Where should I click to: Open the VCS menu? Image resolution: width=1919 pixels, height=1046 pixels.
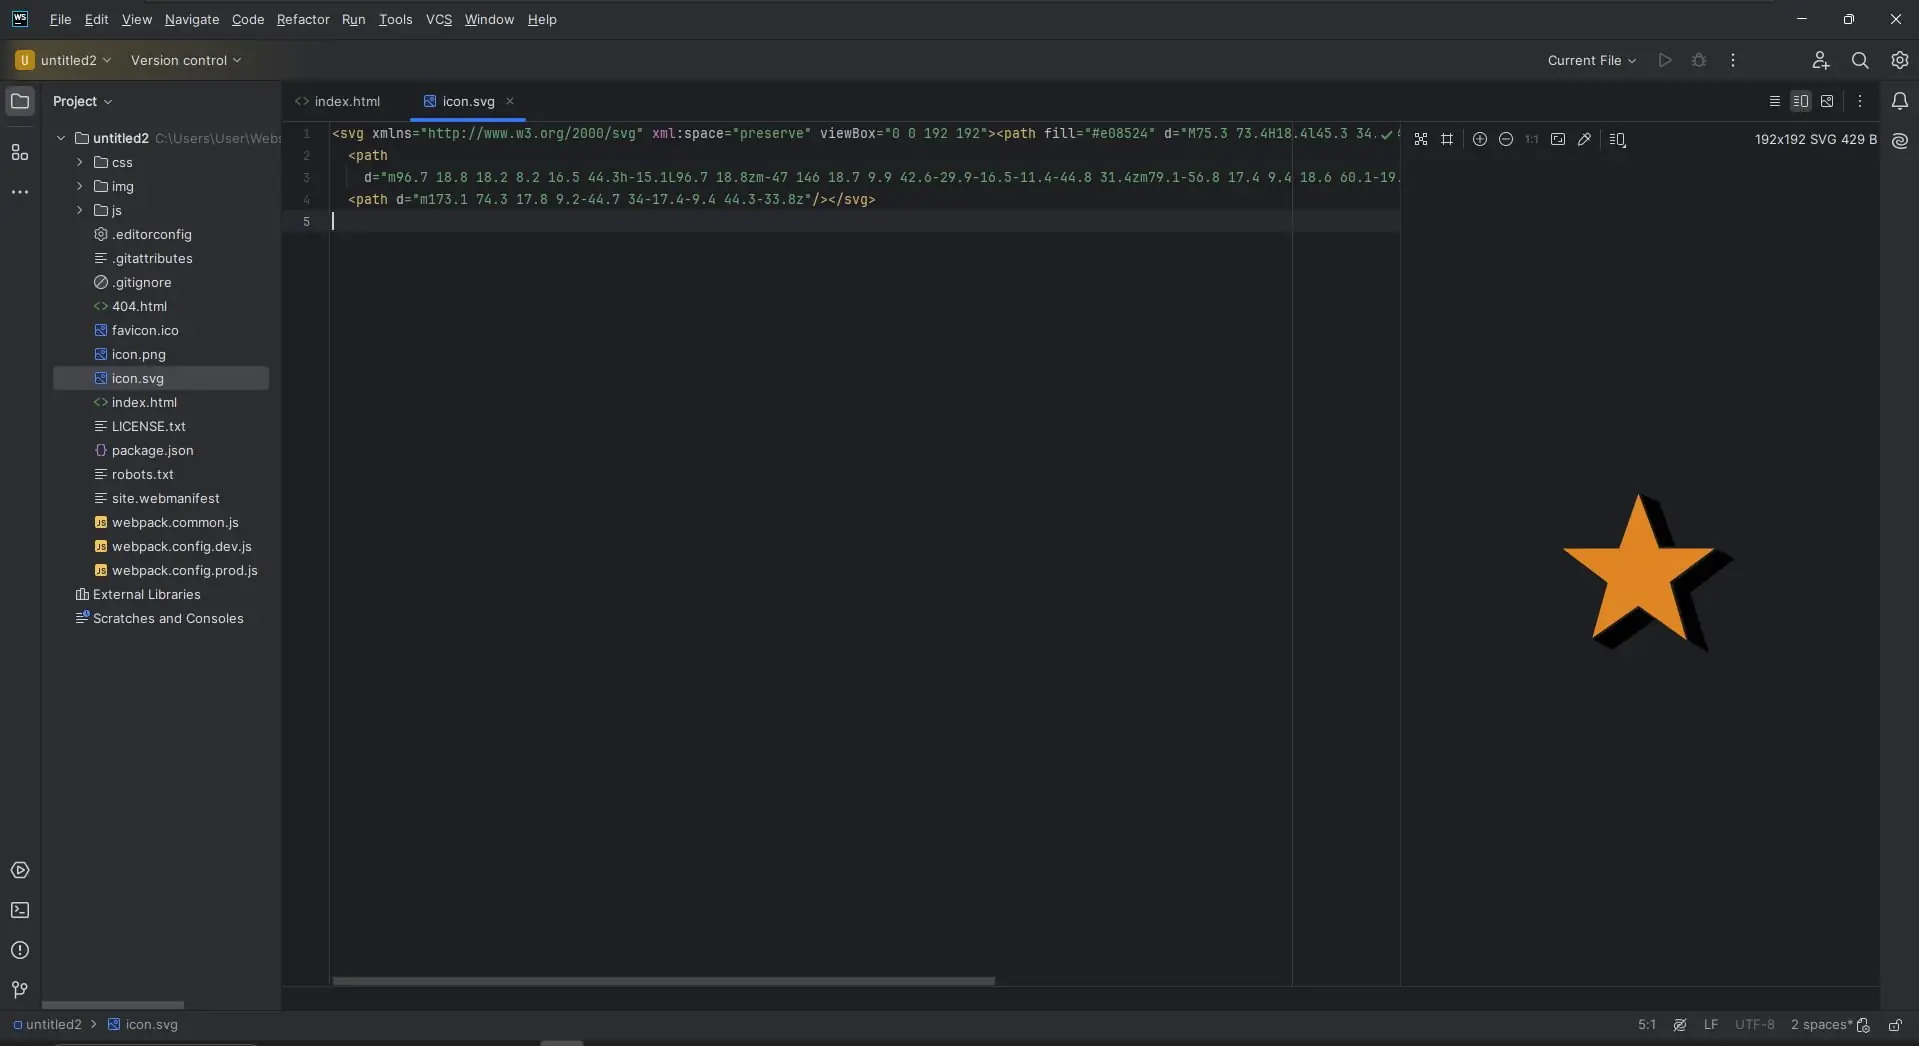(439, 19)
